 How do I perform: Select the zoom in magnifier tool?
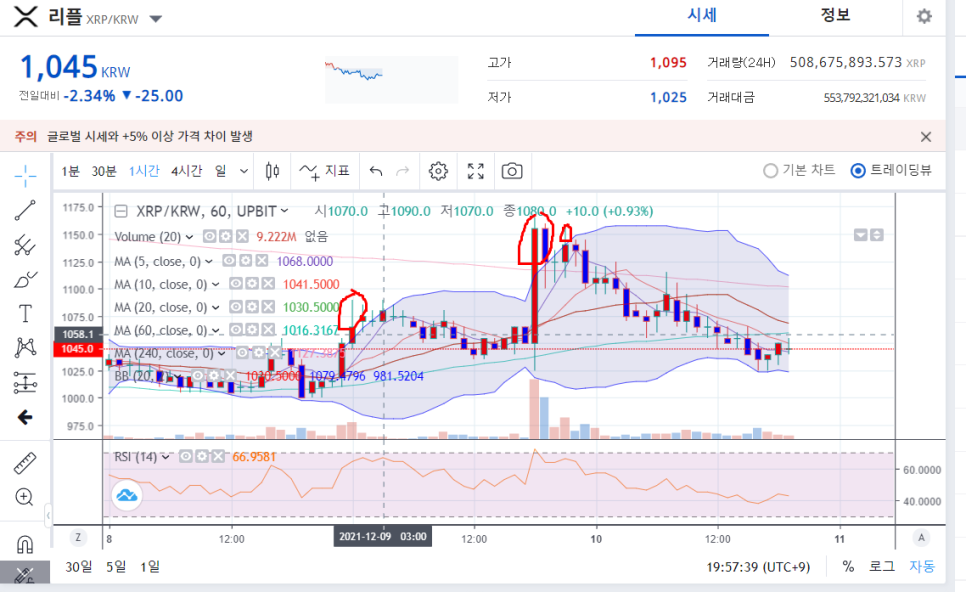tap(25, 497)
